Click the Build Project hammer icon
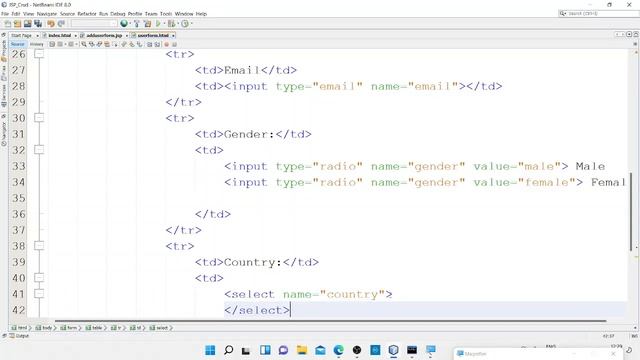This screenshot has height=360, width=640. [x=137, y=24]
